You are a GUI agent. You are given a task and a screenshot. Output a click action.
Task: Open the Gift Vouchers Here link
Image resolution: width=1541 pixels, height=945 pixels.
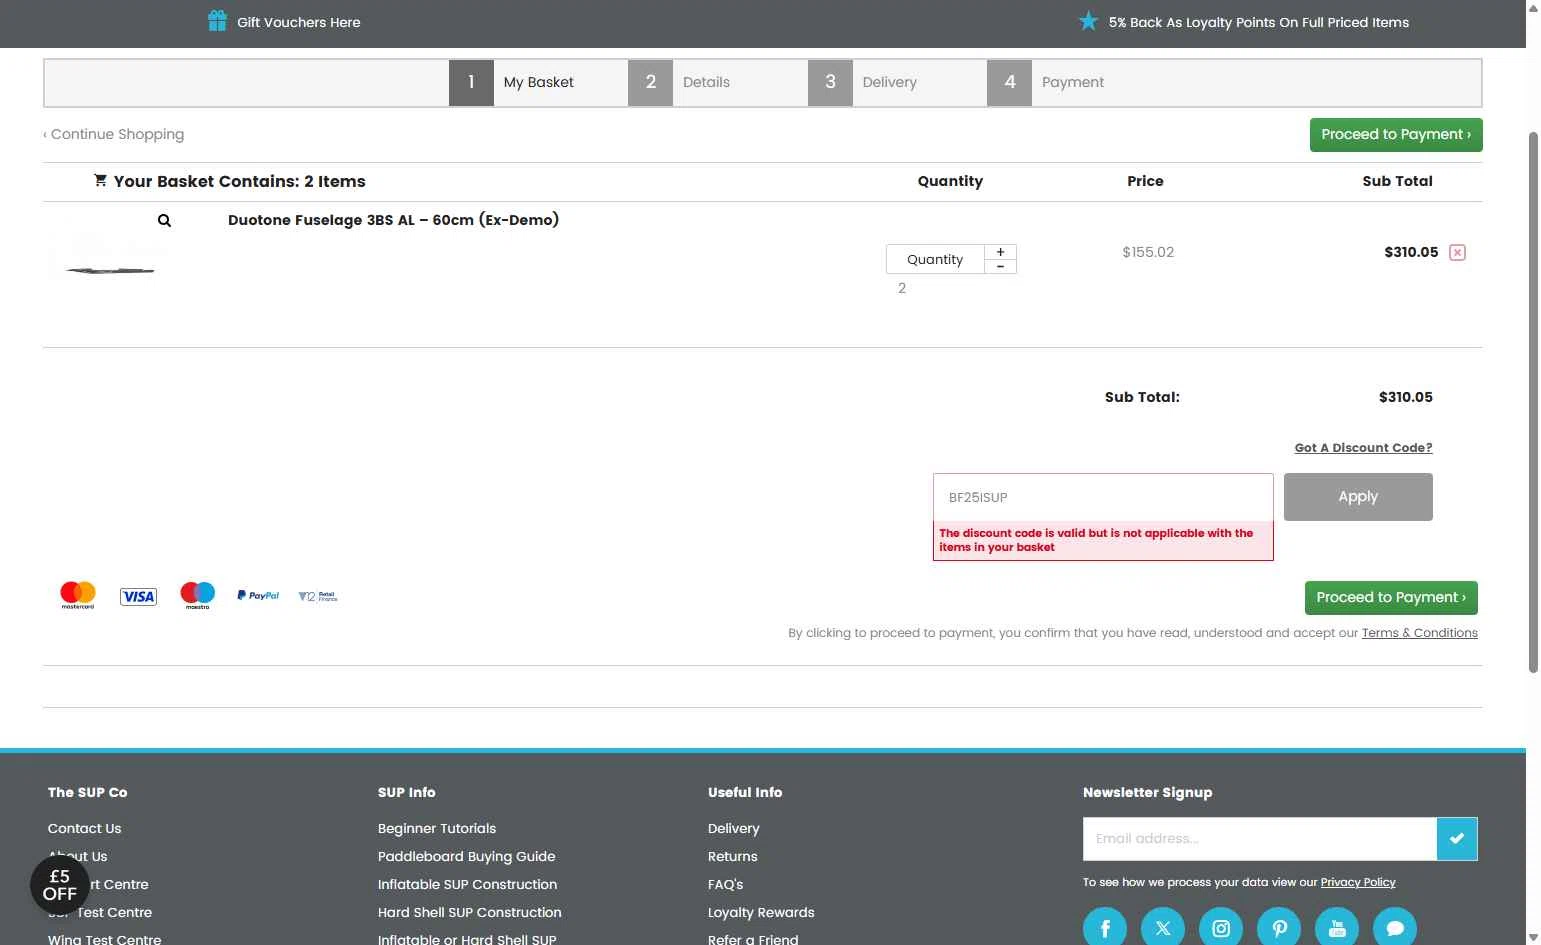coord(298,22)
